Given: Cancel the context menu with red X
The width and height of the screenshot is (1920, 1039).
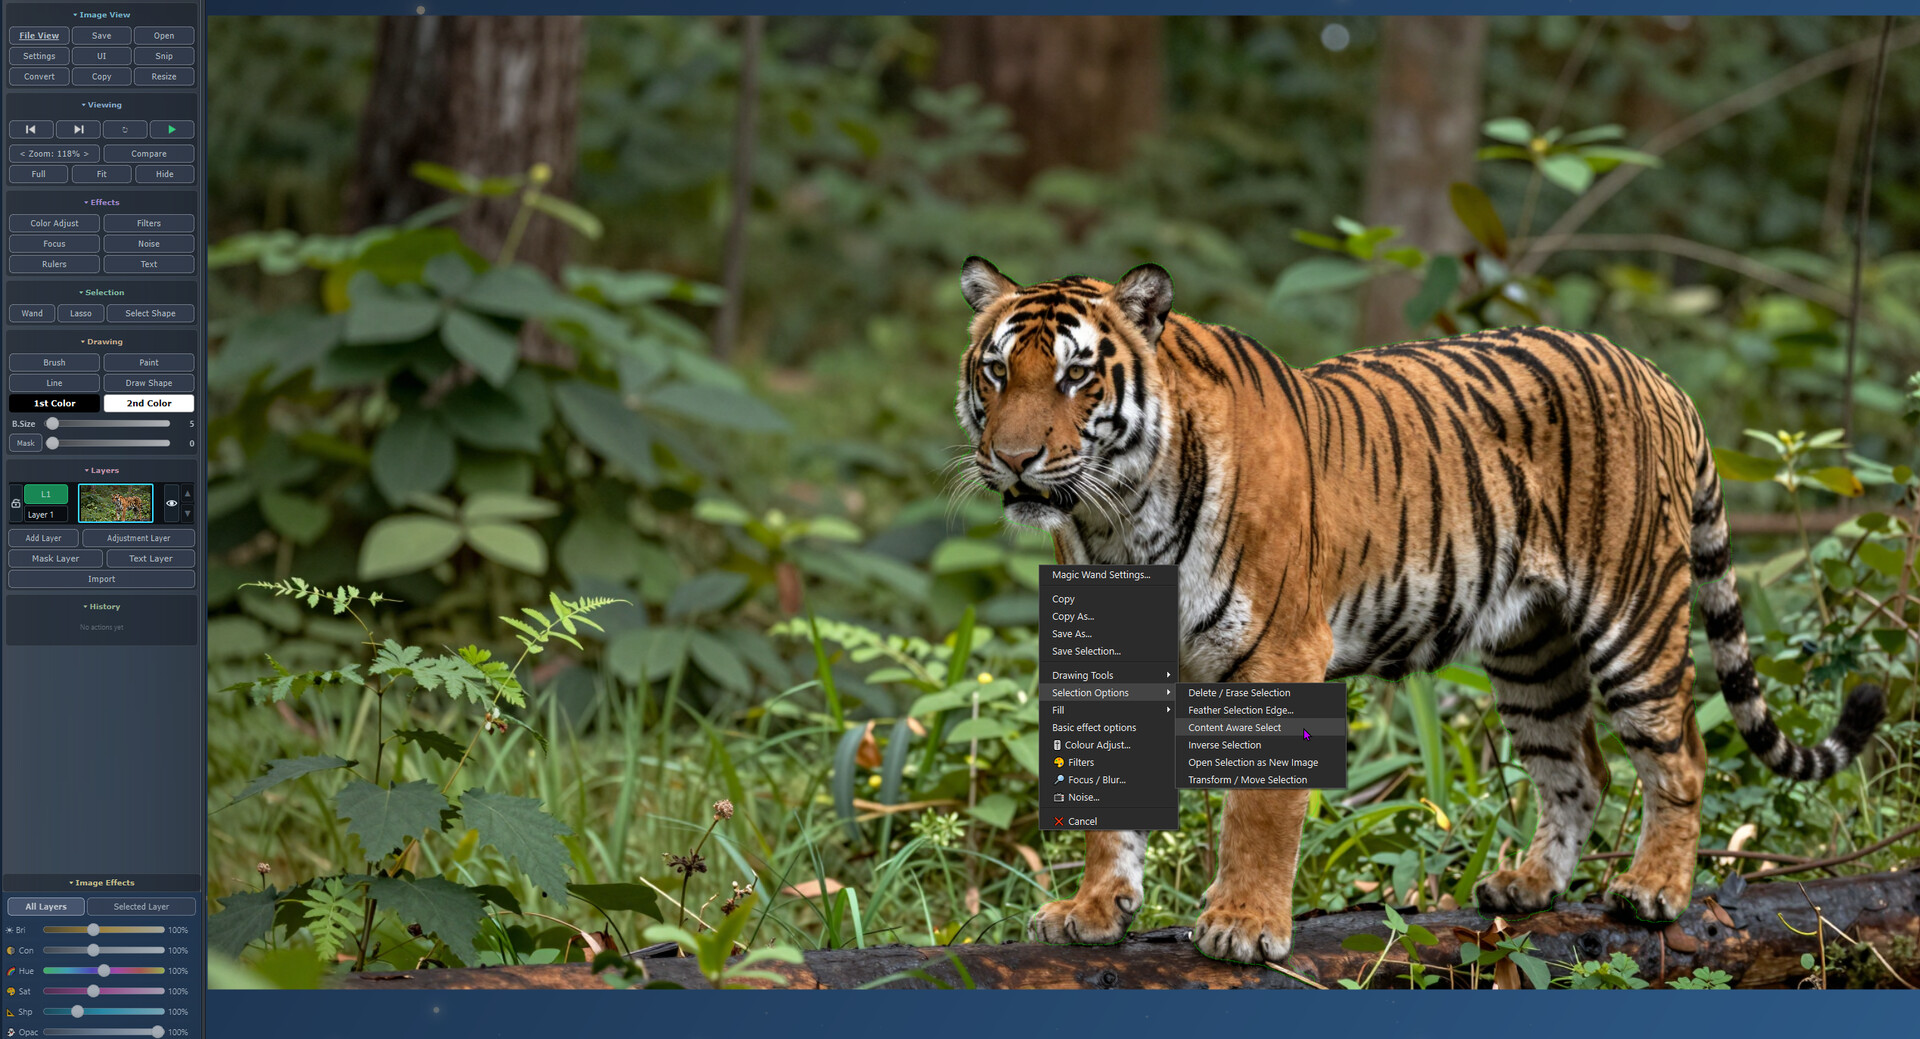Looking at the screenshot, I should coord(1108,821).
